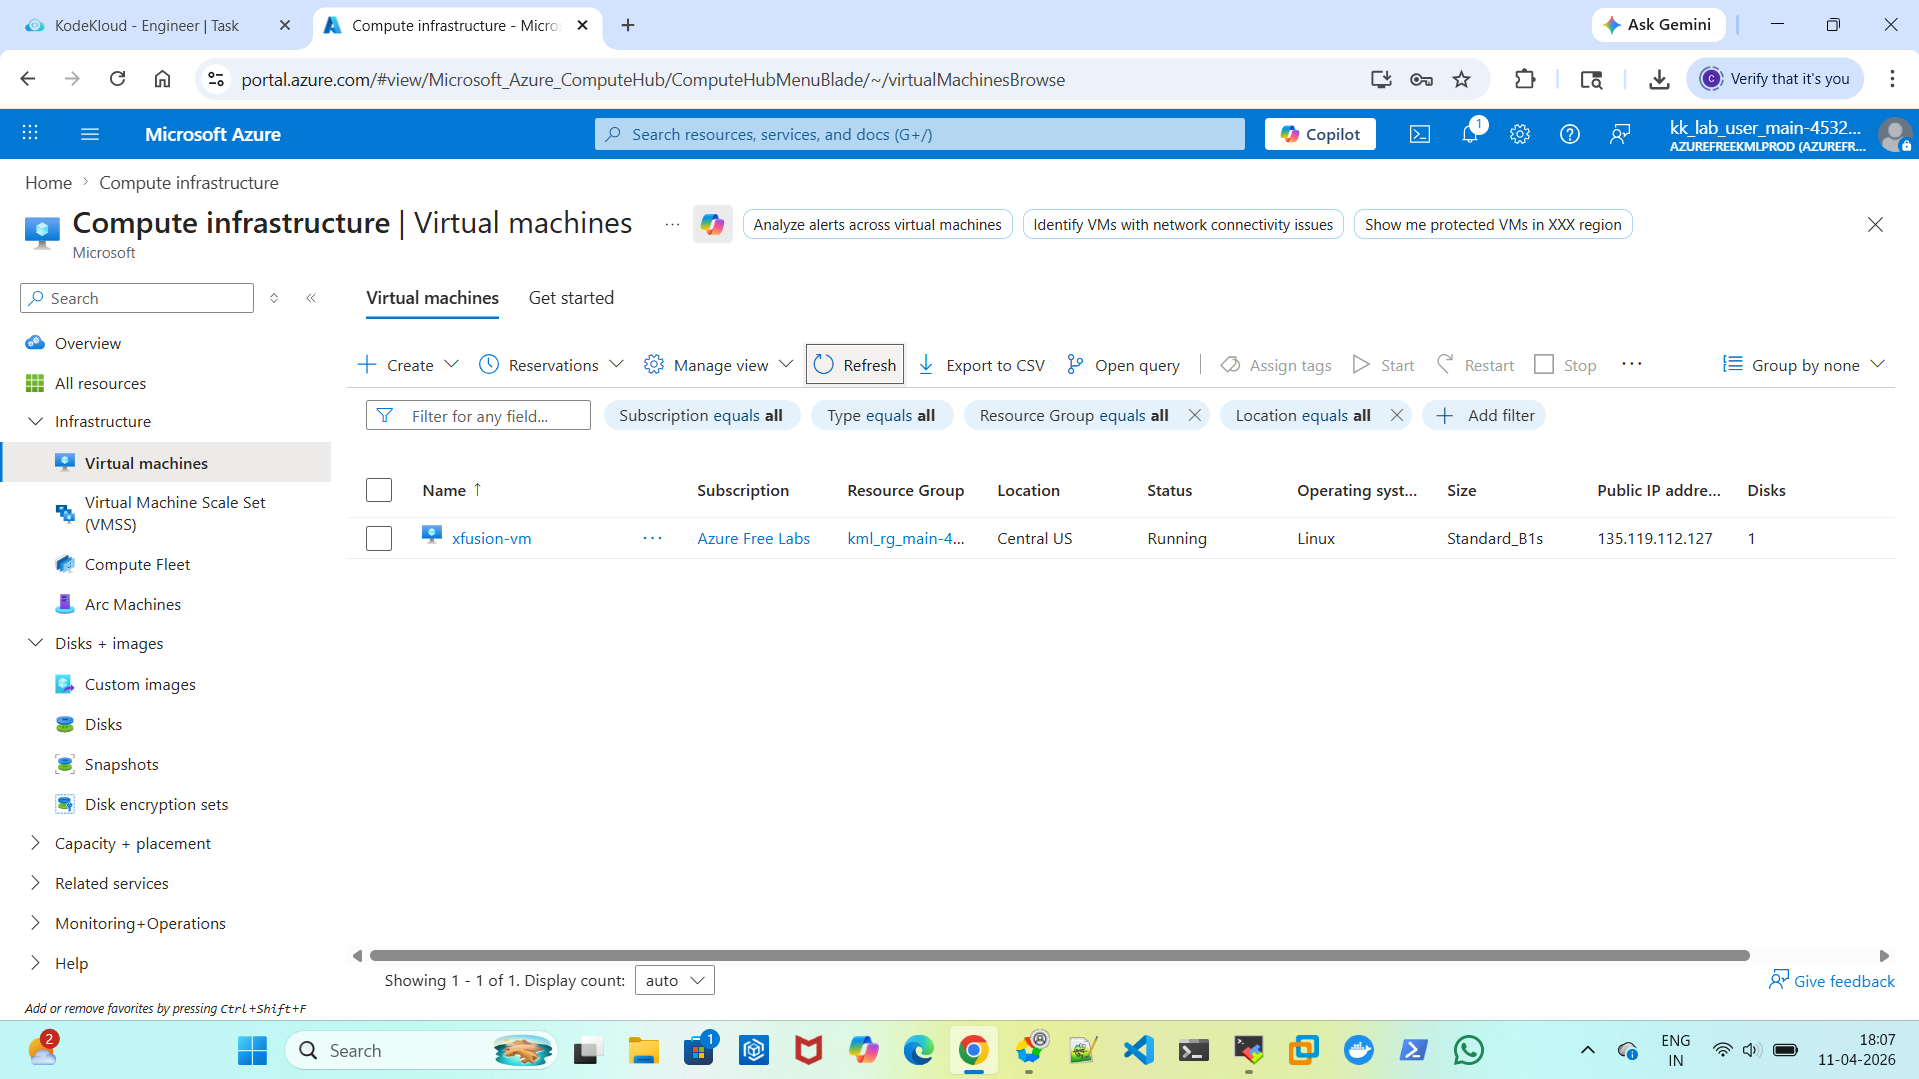Viewport: 1919px width, 1079px height.
Task: Click the Copilot button in header
Action: click(x=1320, y=134)
